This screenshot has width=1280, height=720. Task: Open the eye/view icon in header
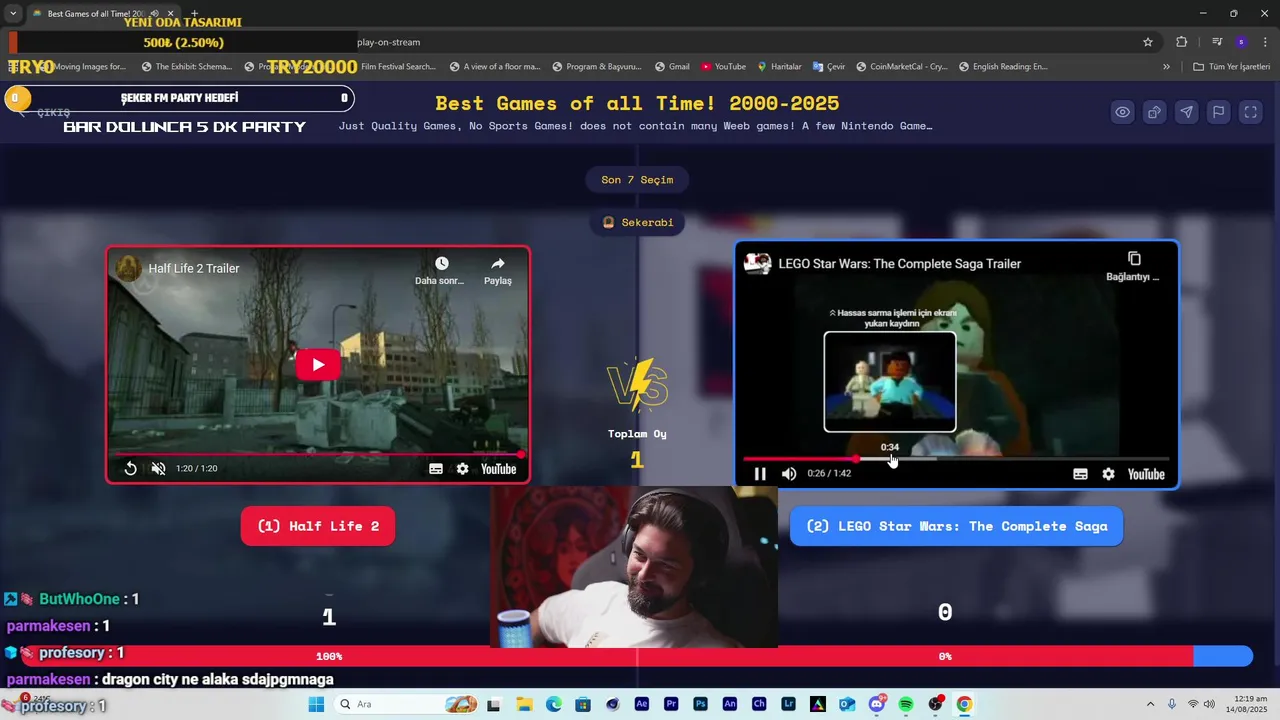coord(1123,112)
